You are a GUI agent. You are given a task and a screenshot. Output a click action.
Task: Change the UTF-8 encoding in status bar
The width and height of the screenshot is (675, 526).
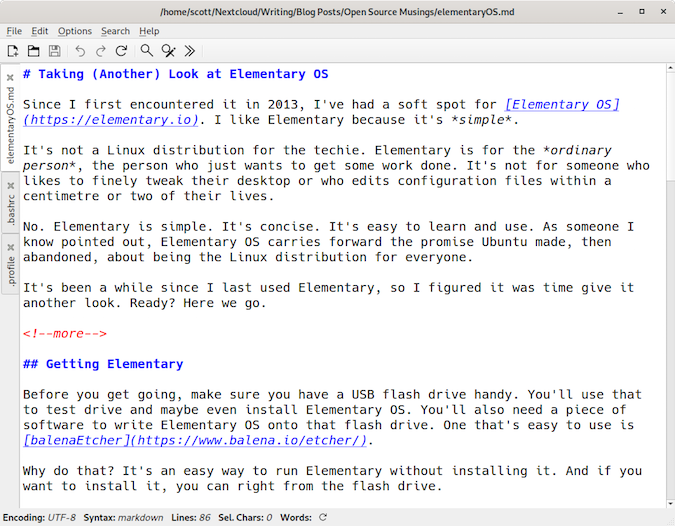coord(60,517)
